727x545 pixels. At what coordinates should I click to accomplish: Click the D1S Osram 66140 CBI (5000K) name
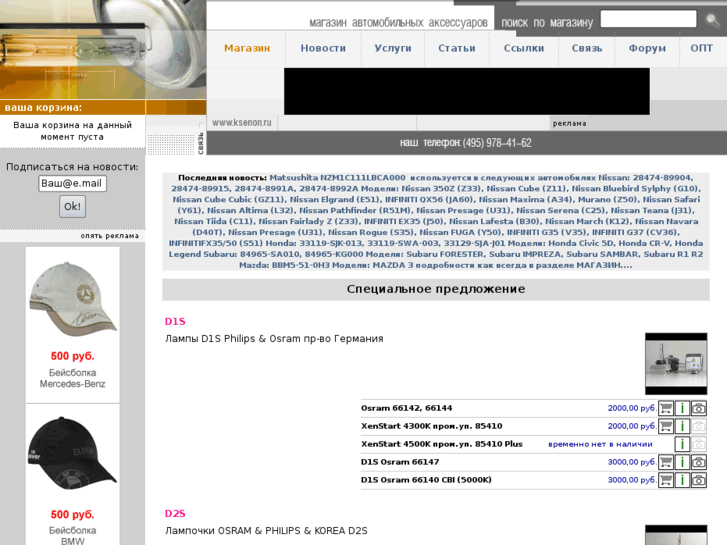click(426, 480)
